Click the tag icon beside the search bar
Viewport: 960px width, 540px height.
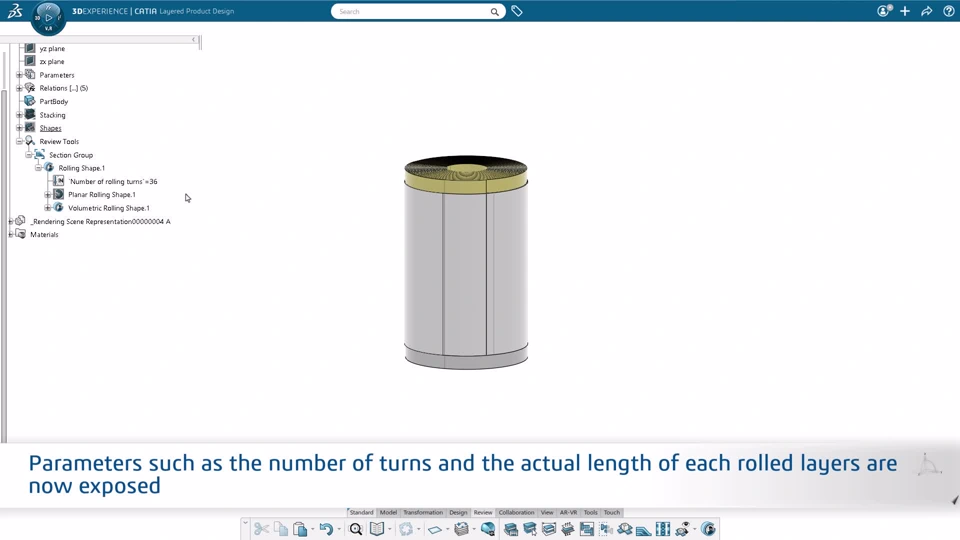click(517, 11)
